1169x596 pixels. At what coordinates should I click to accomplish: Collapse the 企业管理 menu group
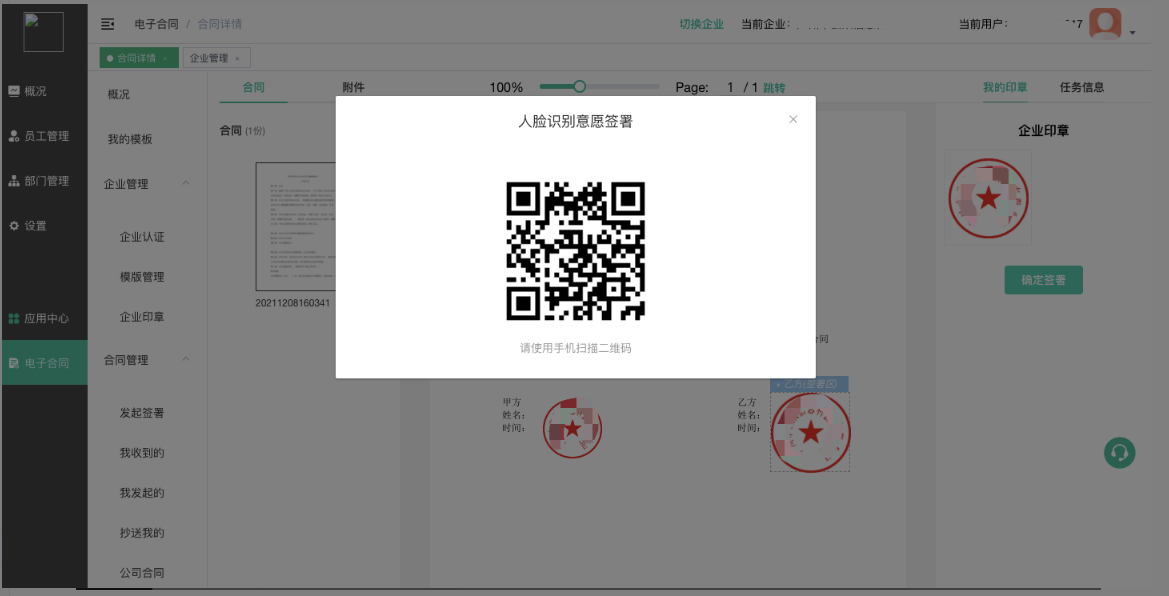pos(186,184)
